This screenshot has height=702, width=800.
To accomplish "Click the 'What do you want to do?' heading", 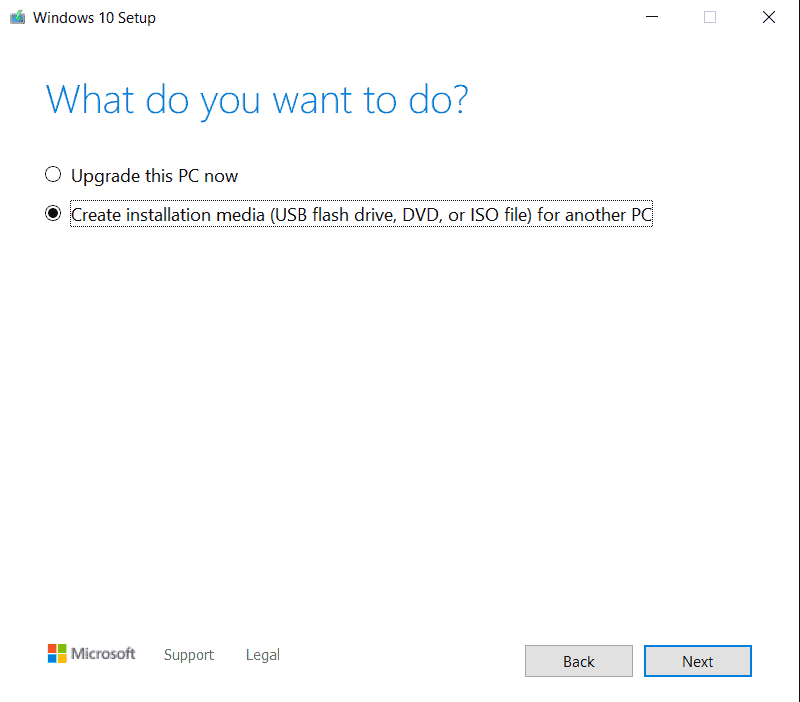I will 257,100.
